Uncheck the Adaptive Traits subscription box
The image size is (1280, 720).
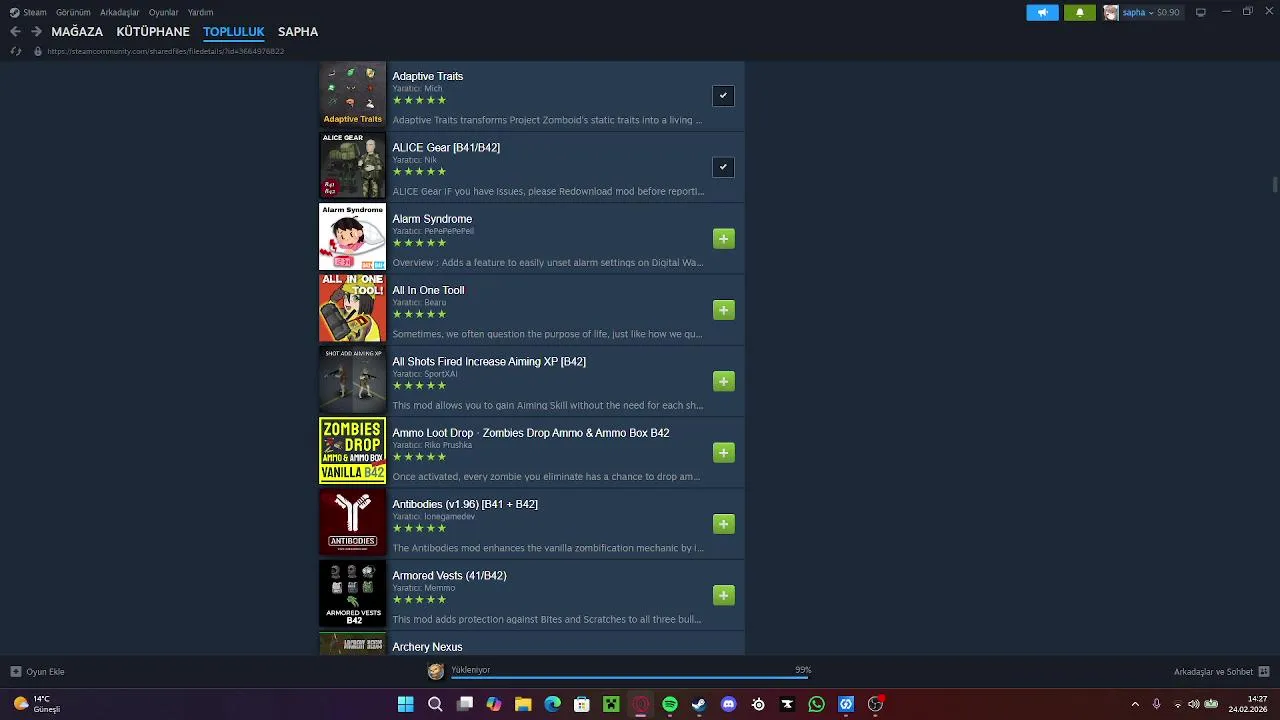pos(723,96)
